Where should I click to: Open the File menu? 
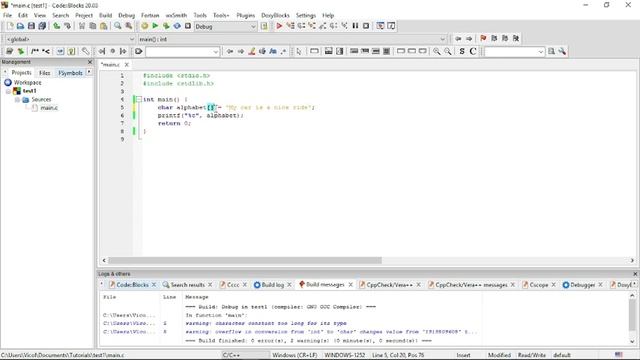[7, 16]
